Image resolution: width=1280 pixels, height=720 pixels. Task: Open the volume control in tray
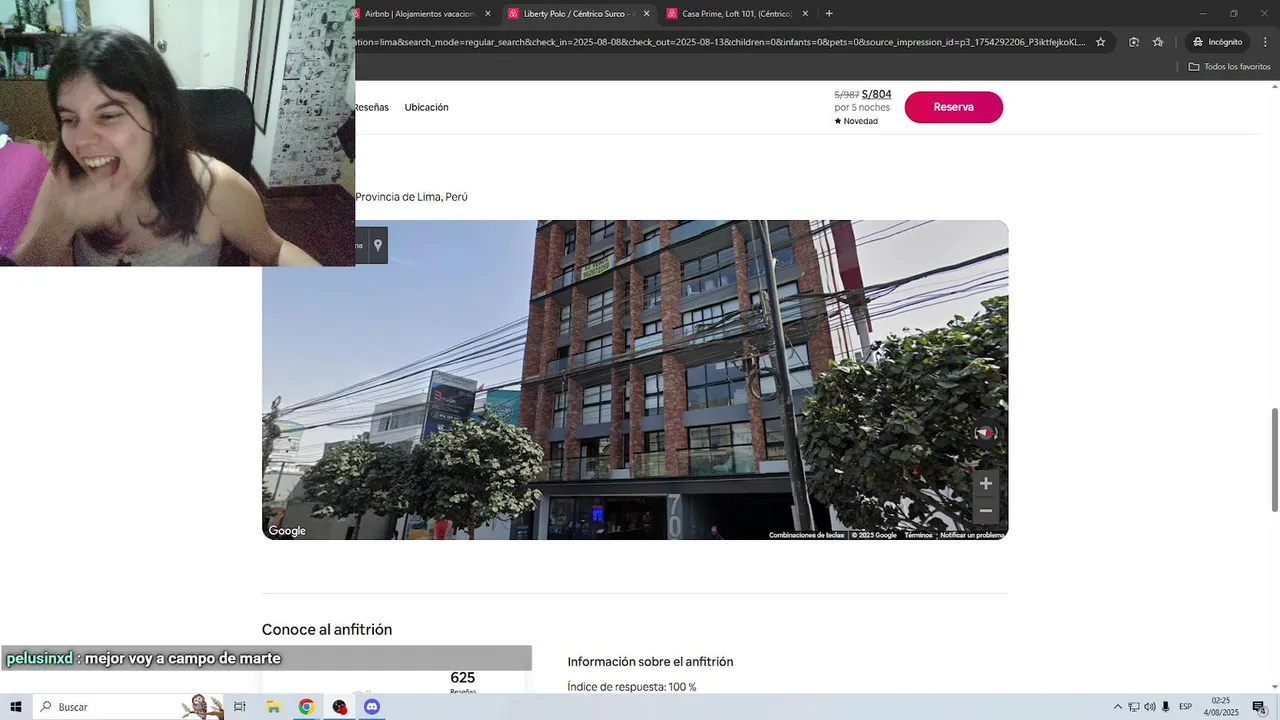click(x=1150, y=707)
